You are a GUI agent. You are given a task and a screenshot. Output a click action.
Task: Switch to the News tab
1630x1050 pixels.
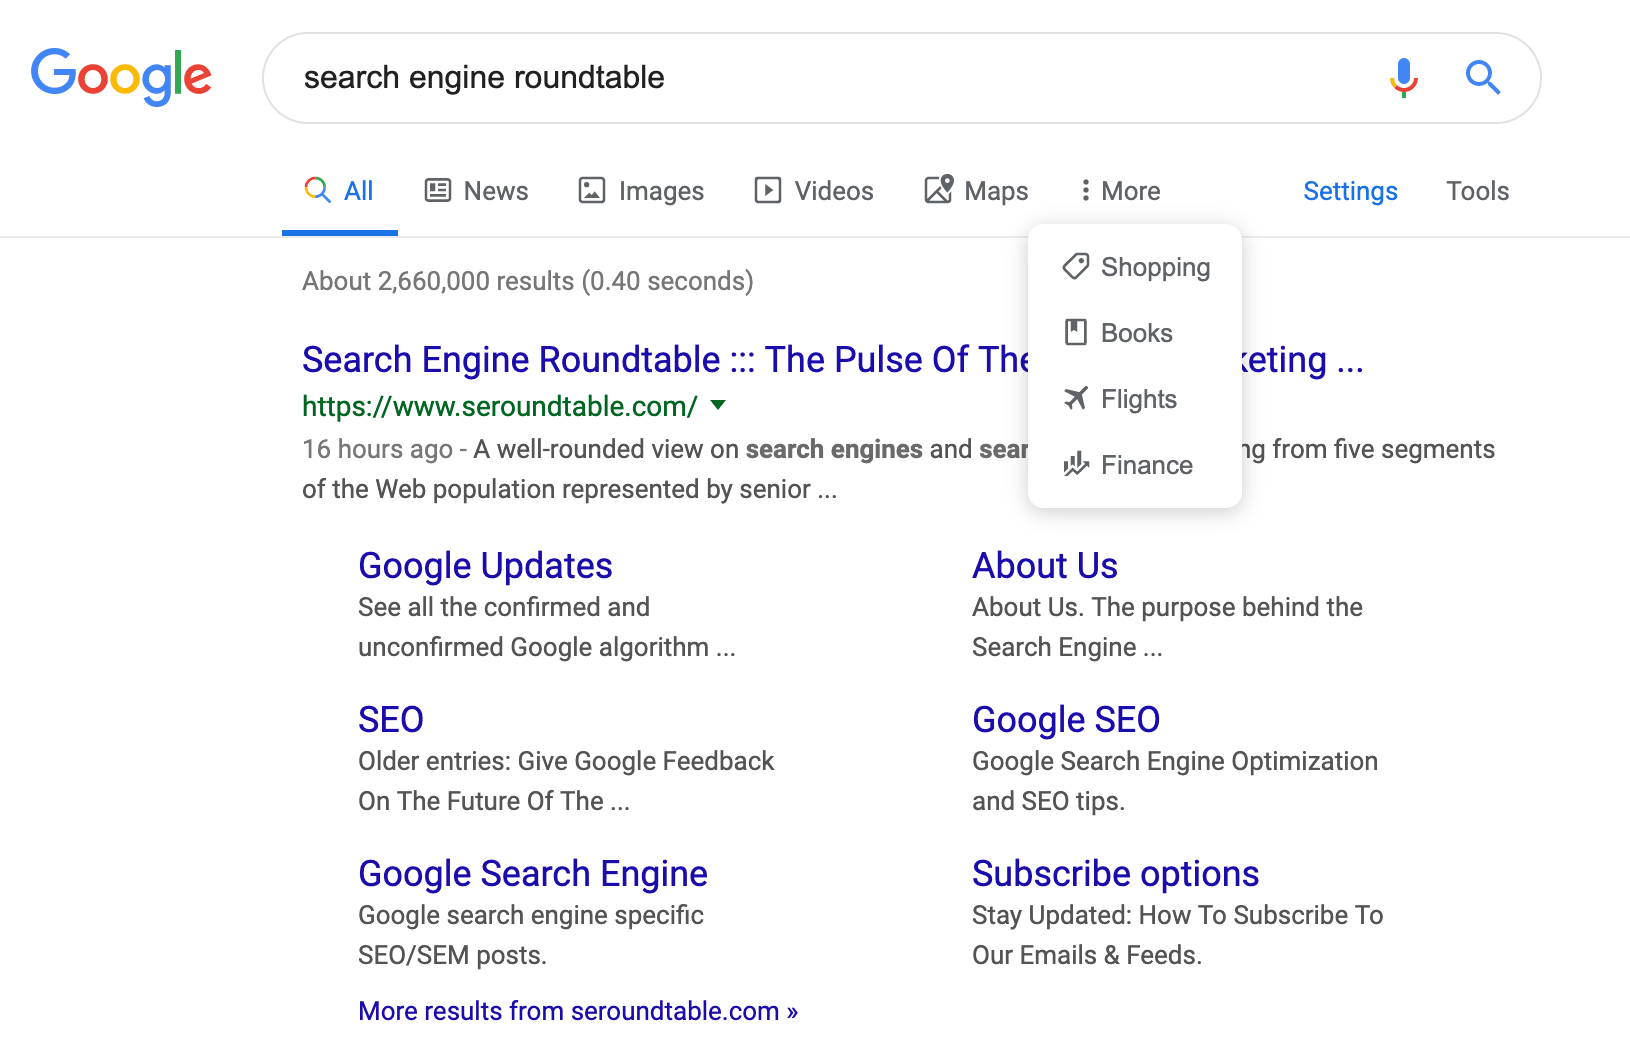coord(476,190)
